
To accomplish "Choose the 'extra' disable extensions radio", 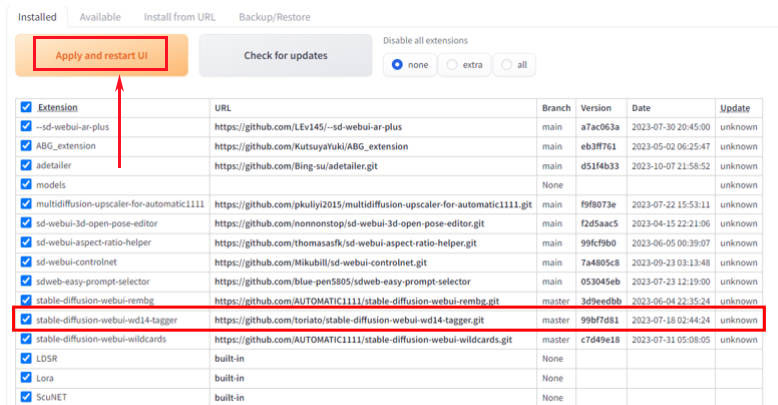I will (x=453, y=64).
